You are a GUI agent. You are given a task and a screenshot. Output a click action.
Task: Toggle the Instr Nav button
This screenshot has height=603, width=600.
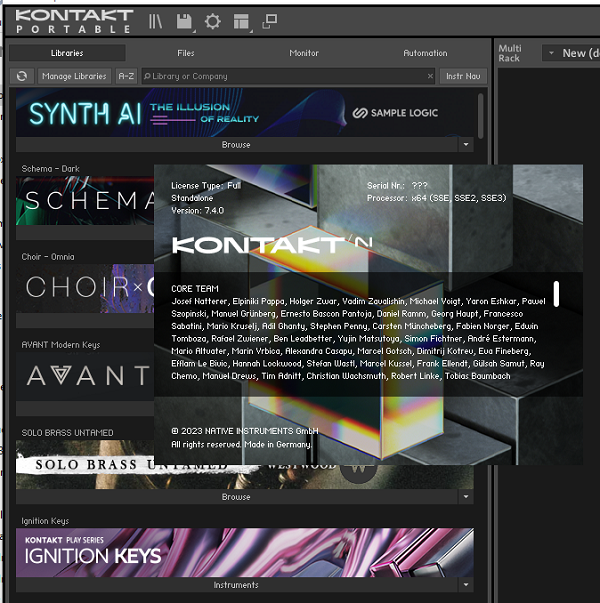click(x=463, y=76)
